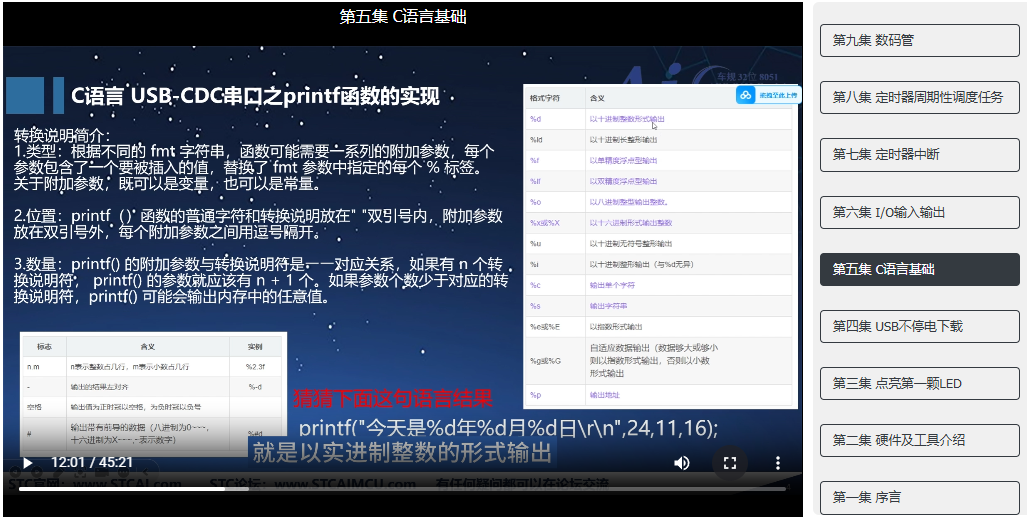Click the %s format link
Image resolution: width=1027 pixels, height=517 pixels.
[535, 306]
